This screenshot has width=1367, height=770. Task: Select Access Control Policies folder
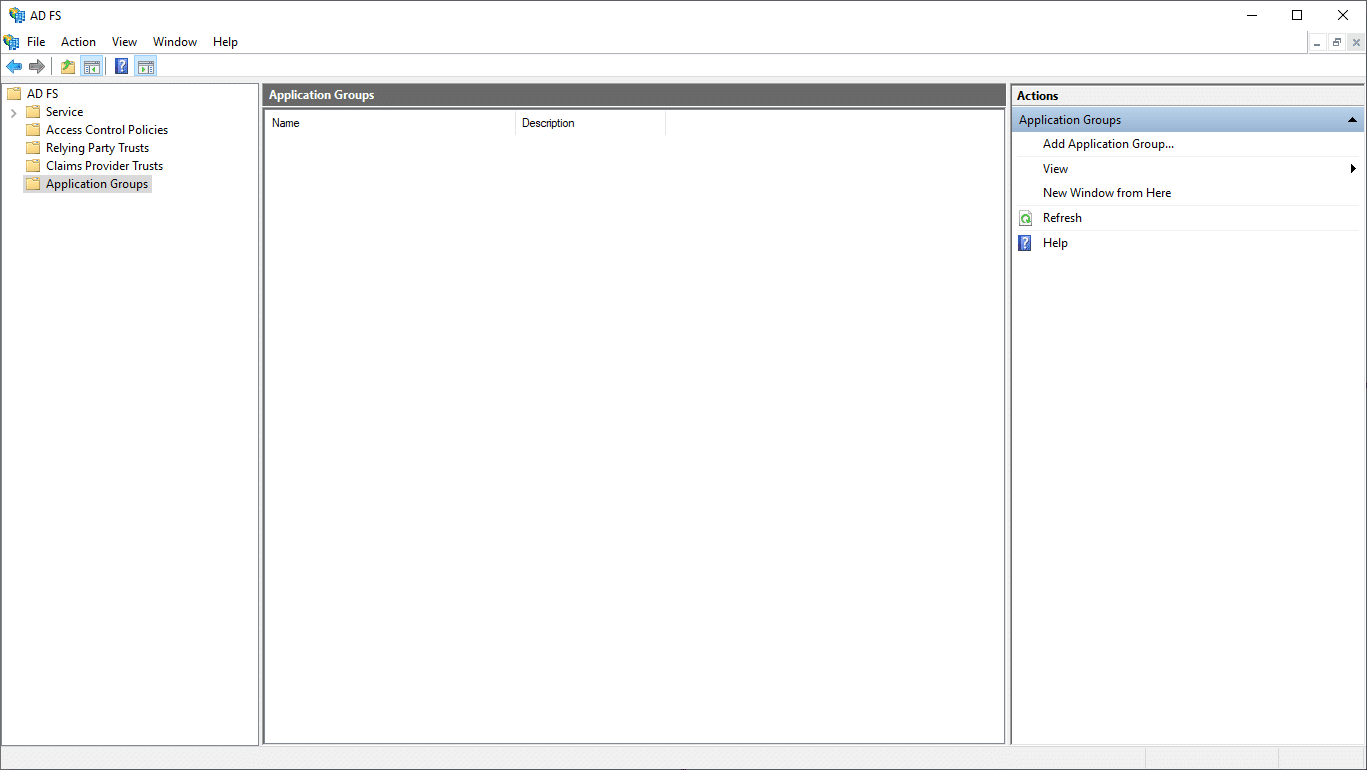107,130
